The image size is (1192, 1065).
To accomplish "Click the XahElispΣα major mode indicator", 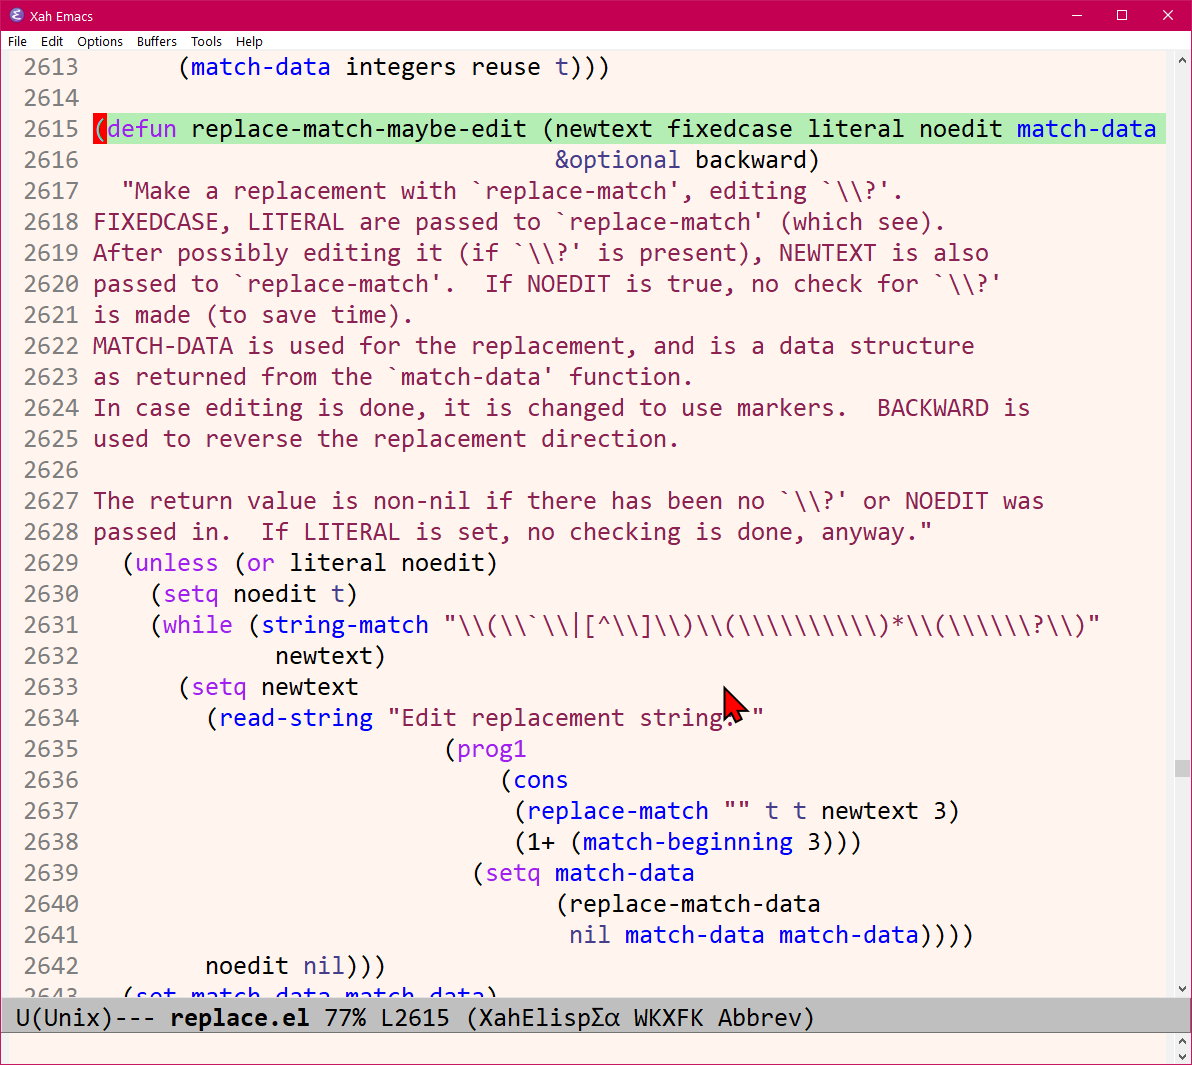I will coord(549,1018).
